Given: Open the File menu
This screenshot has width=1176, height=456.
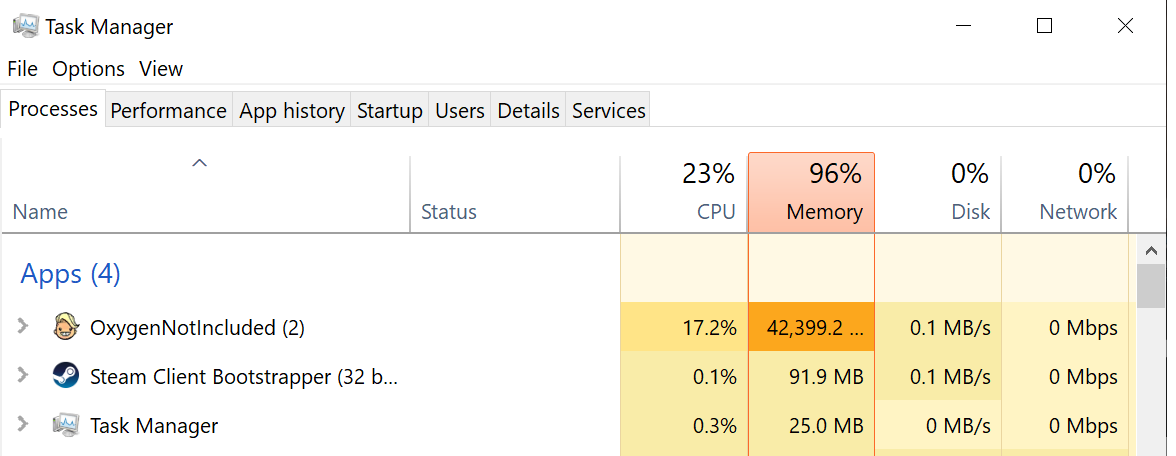Looking at the screenshot, I should point(22,69).
